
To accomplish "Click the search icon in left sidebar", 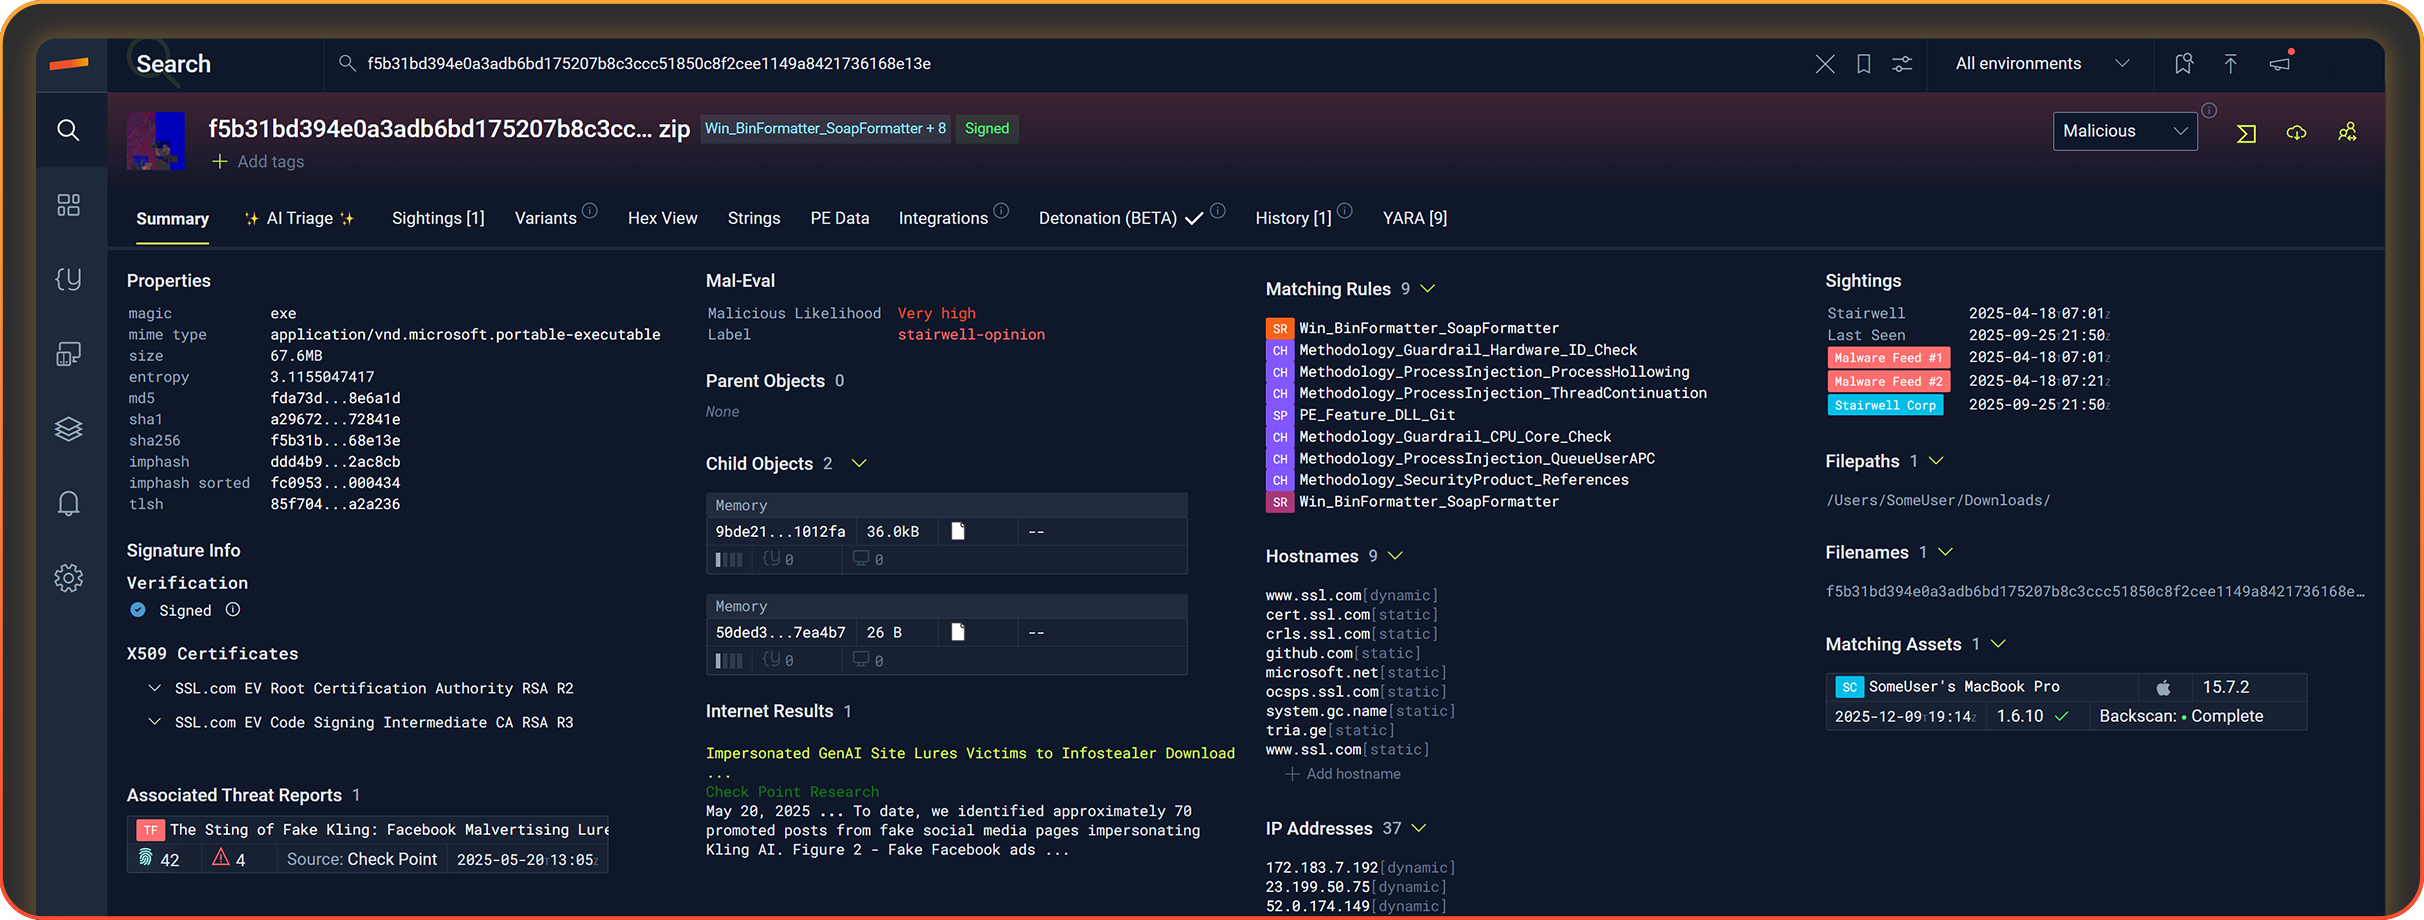I will tap(68, 130).
